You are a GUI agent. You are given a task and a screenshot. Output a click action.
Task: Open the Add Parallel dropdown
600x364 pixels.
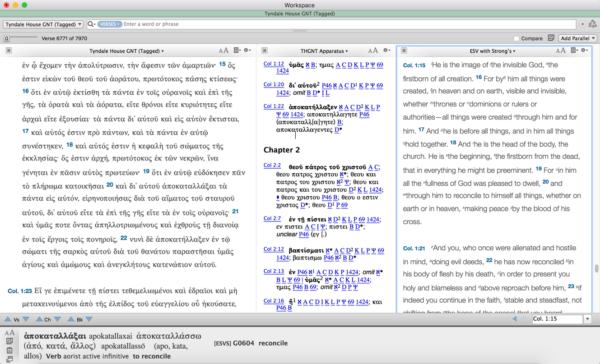point(577,38)
